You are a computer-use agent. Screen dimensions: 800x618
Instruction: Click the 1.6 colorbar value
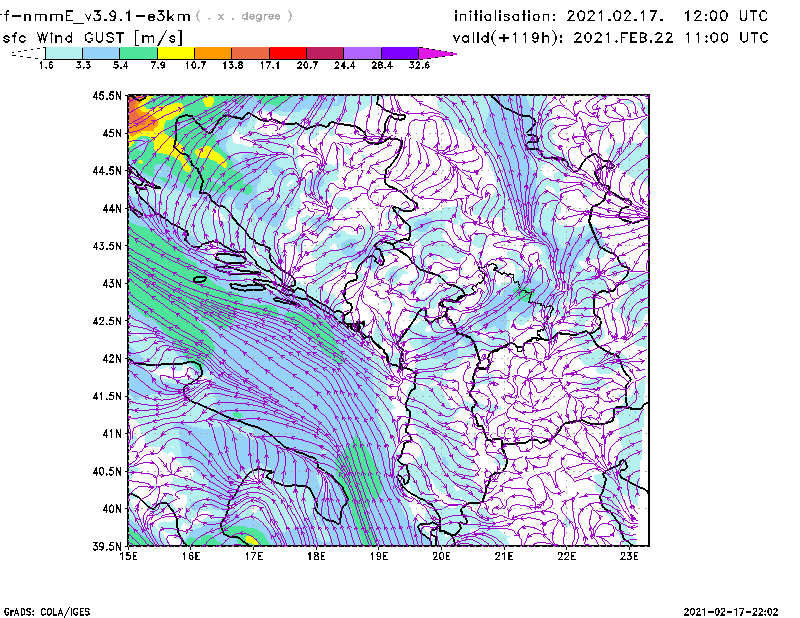[46, 65]
